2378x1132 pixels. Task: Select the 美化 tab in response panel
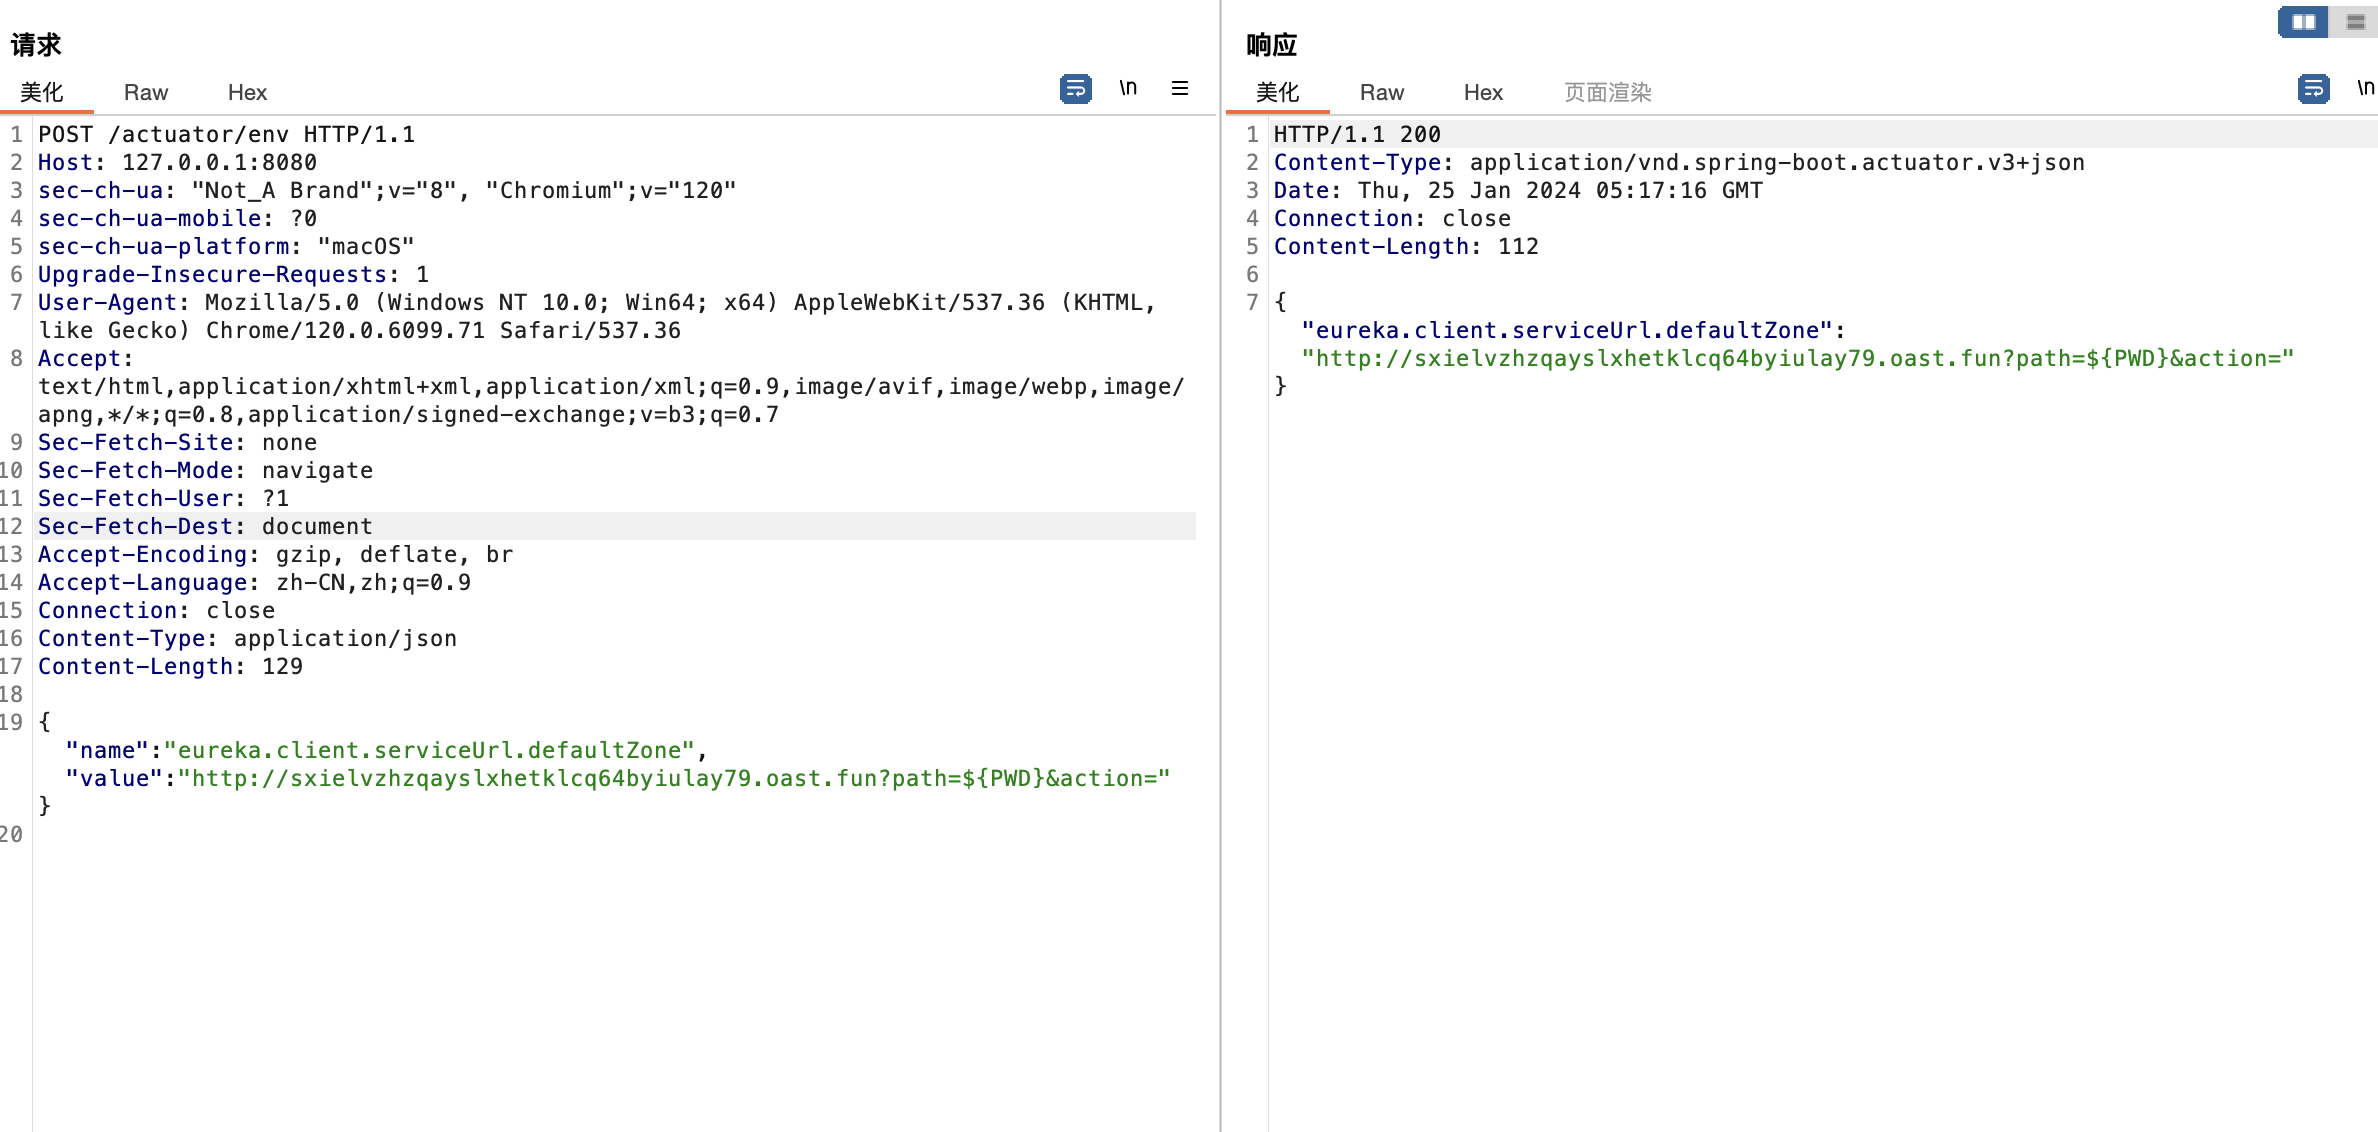click(x=1277, y=93)
